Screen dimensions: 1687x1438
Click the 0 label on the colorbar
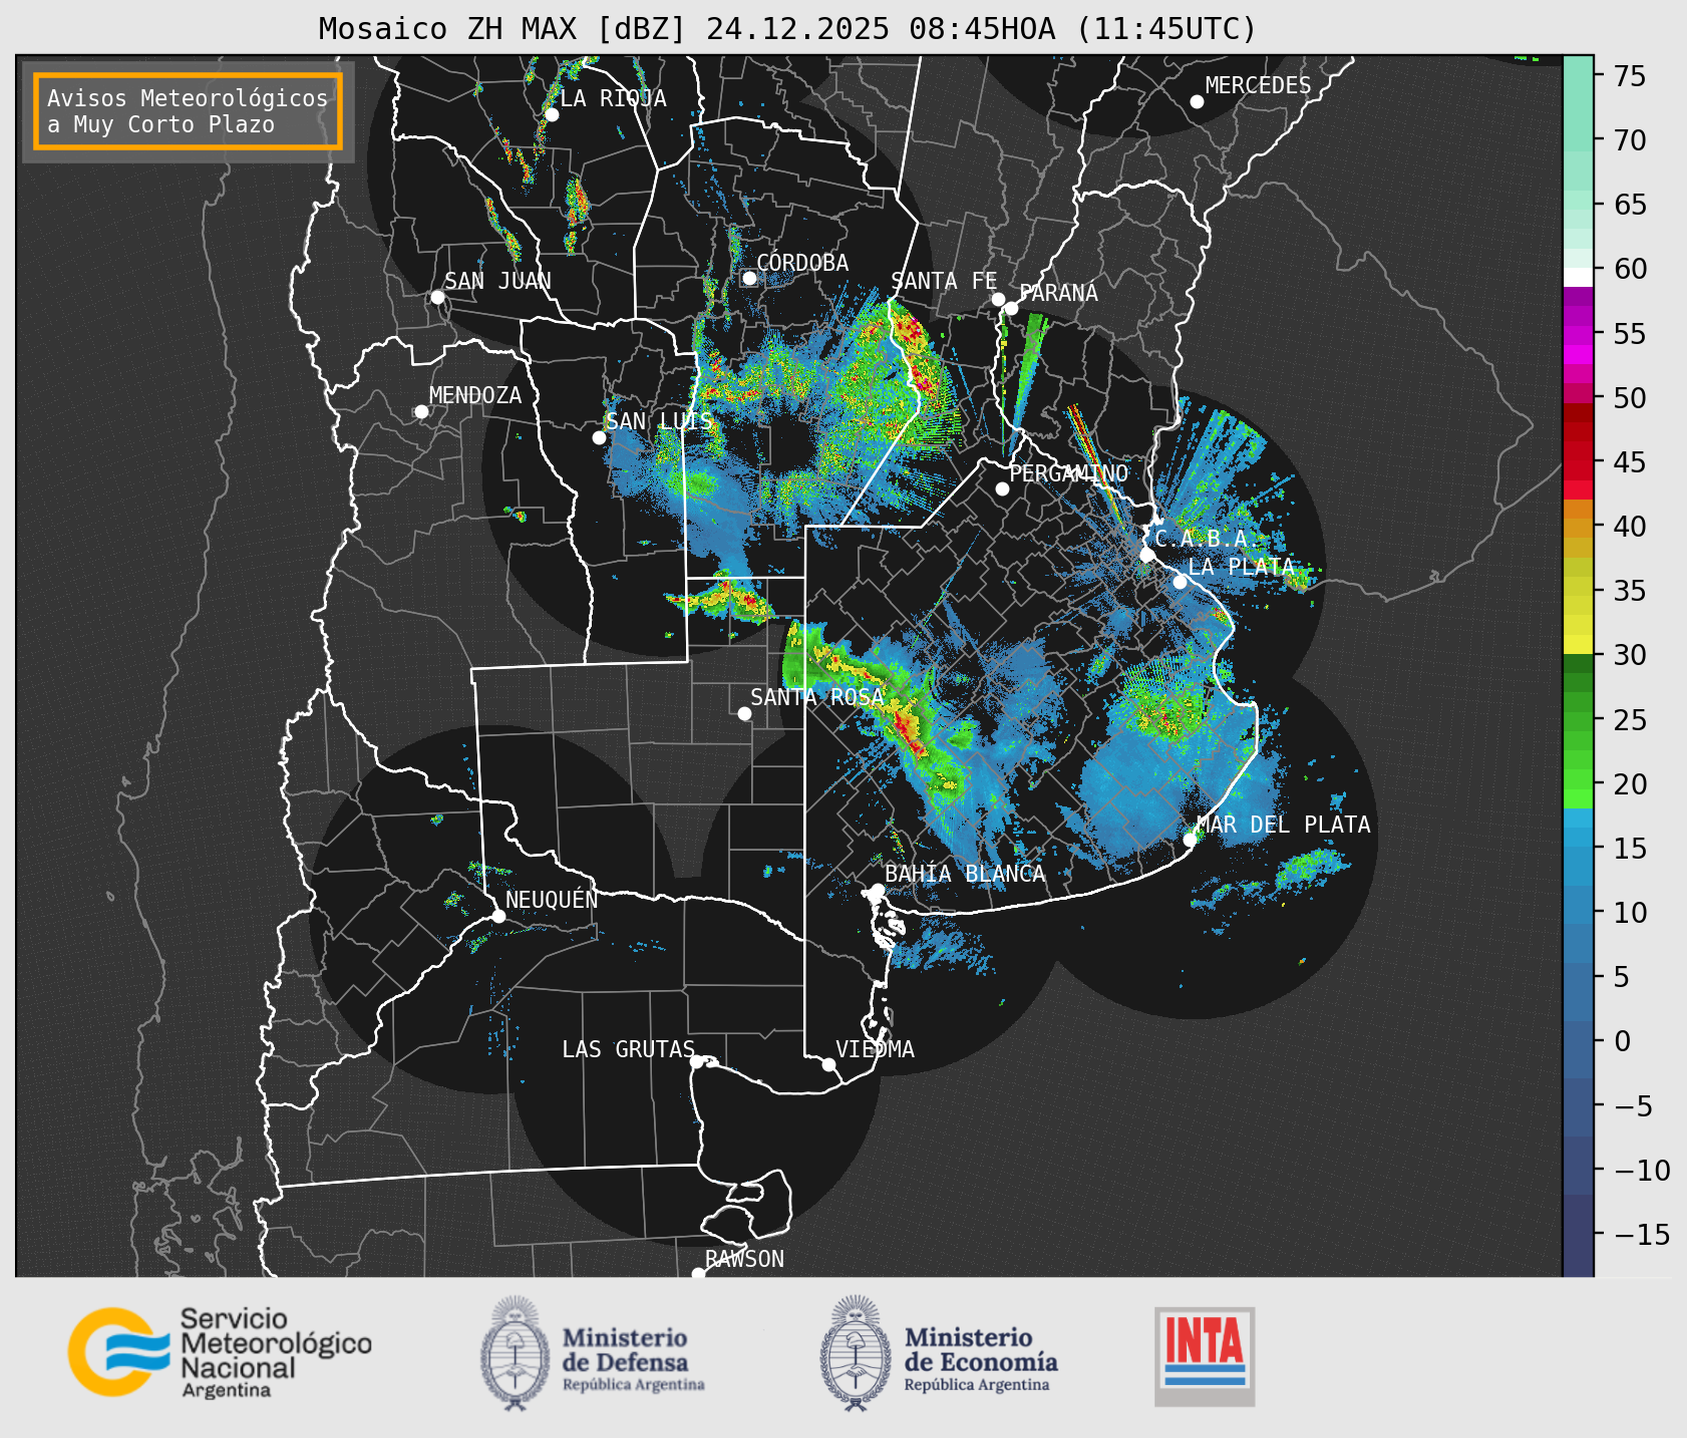click(1621, 1041)
